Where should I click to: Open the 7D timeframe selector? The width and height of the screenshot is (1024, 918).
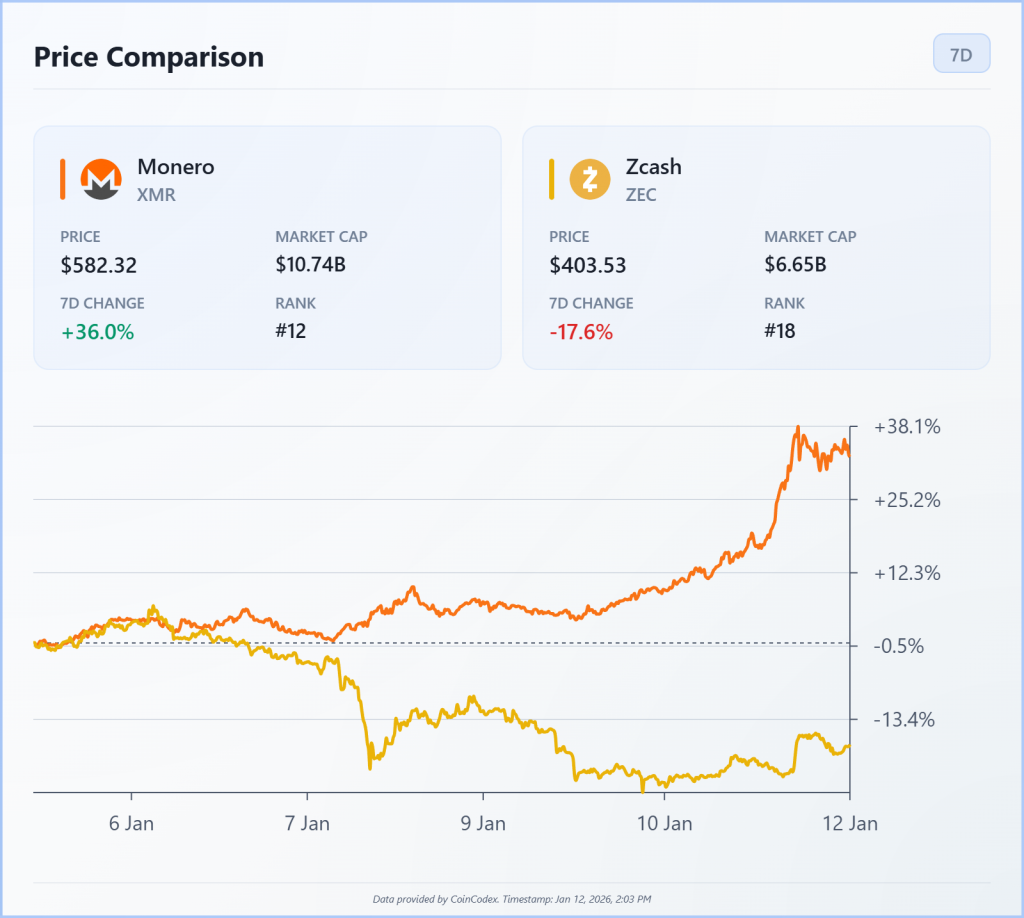(x=961, y=54)
